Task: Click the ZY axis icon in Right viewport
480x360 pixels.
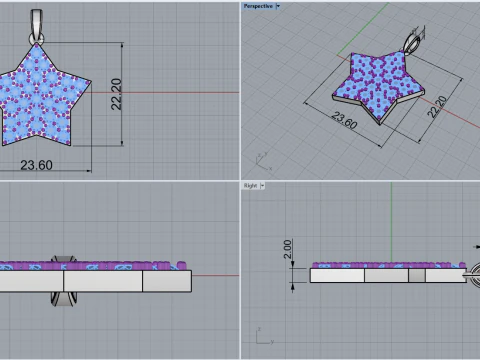Action: [x=265, y=336]
